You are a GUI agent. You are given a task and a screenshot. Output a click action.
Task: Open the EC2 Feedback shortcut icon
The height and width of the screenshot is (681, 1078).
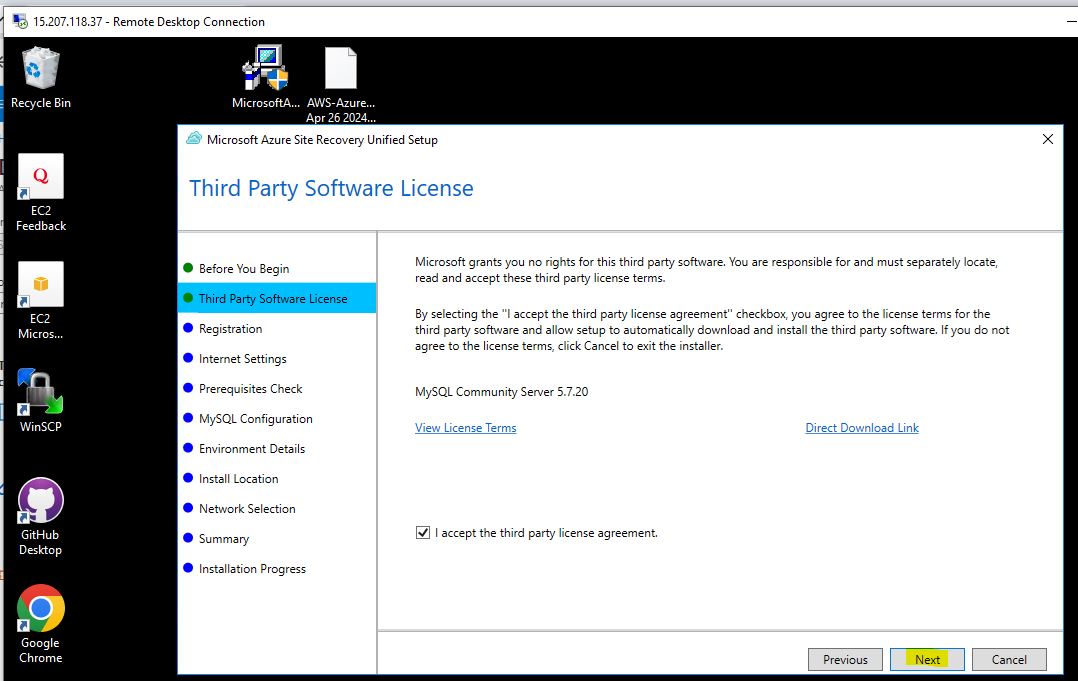(x=40, y=178)
